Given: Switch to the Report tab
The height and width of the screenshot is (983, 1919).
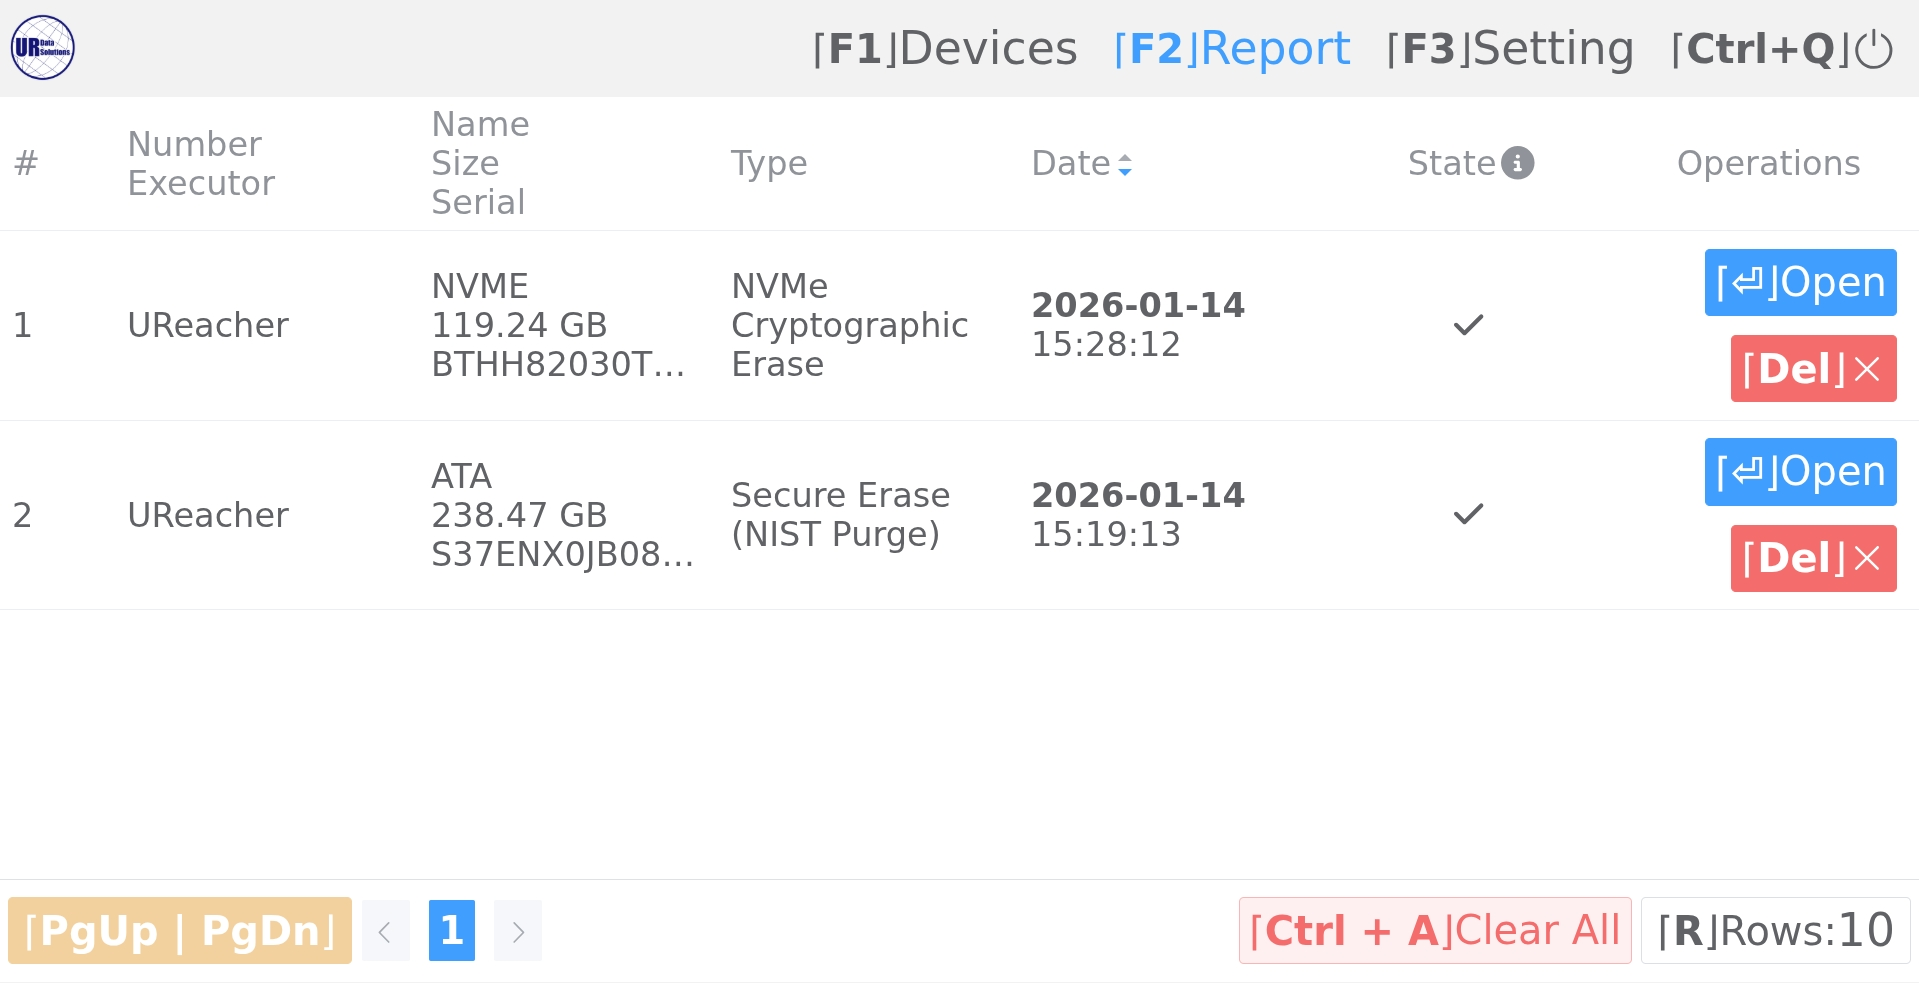Looking at the screenshot, I should tap(1231, 49).
